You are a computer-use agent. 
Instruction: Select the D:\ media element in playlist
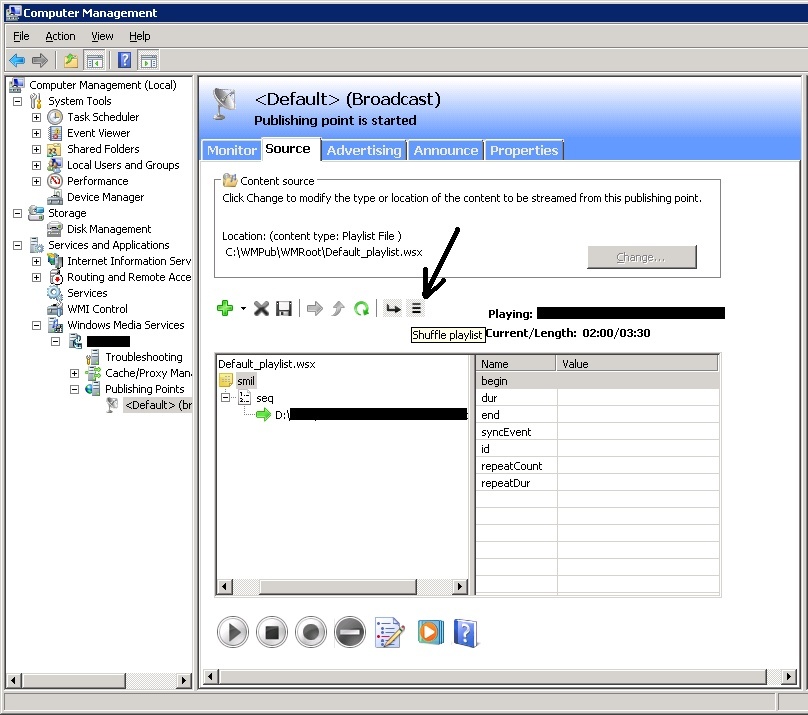point(371,415)
